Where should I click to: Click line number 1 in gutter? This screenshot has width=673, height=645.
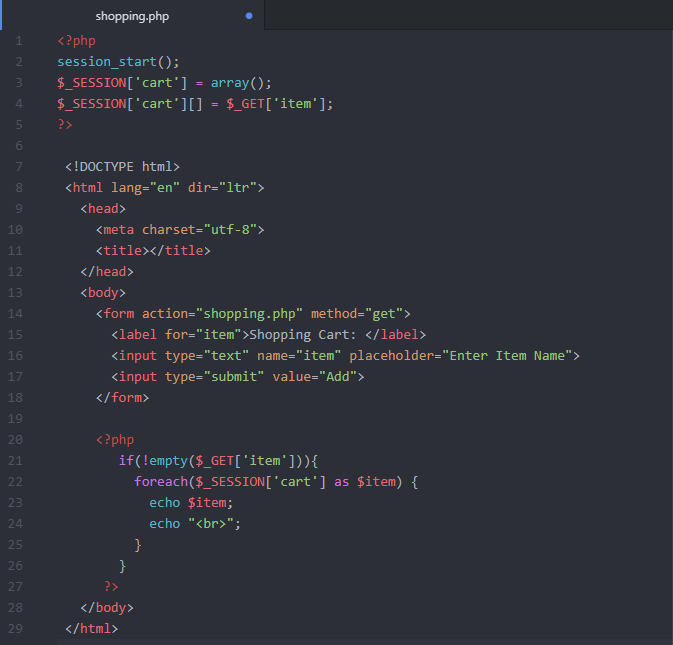(19, 41)
